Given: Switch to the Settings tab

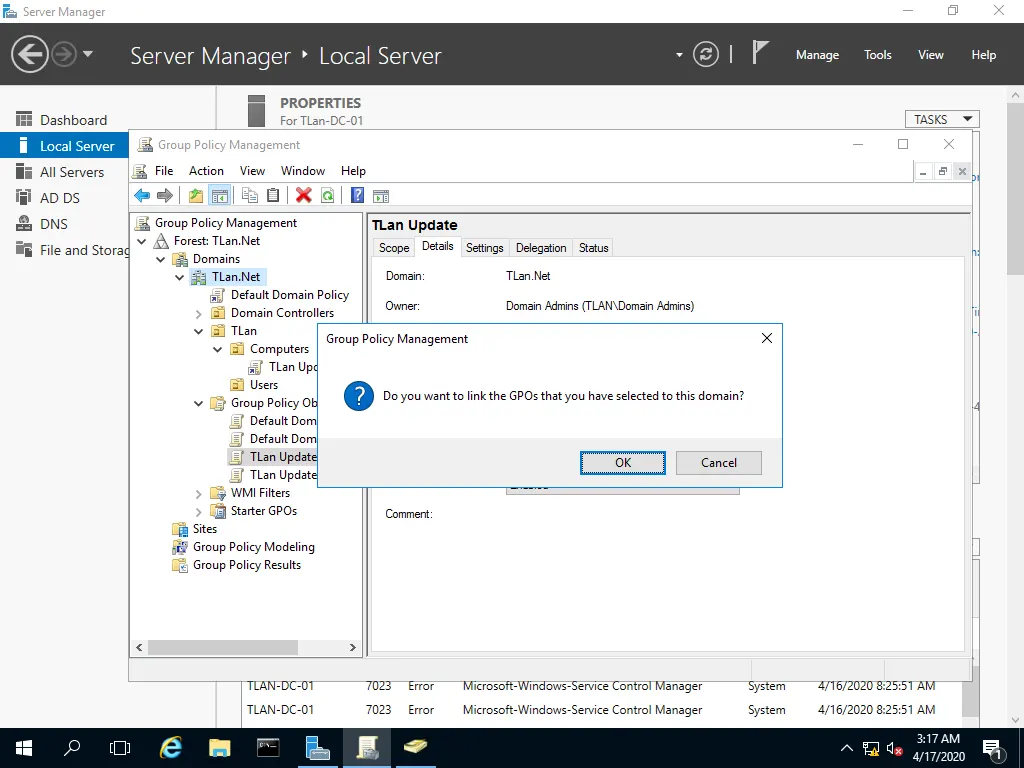Looking at the screenshot, I should (485, 248).
